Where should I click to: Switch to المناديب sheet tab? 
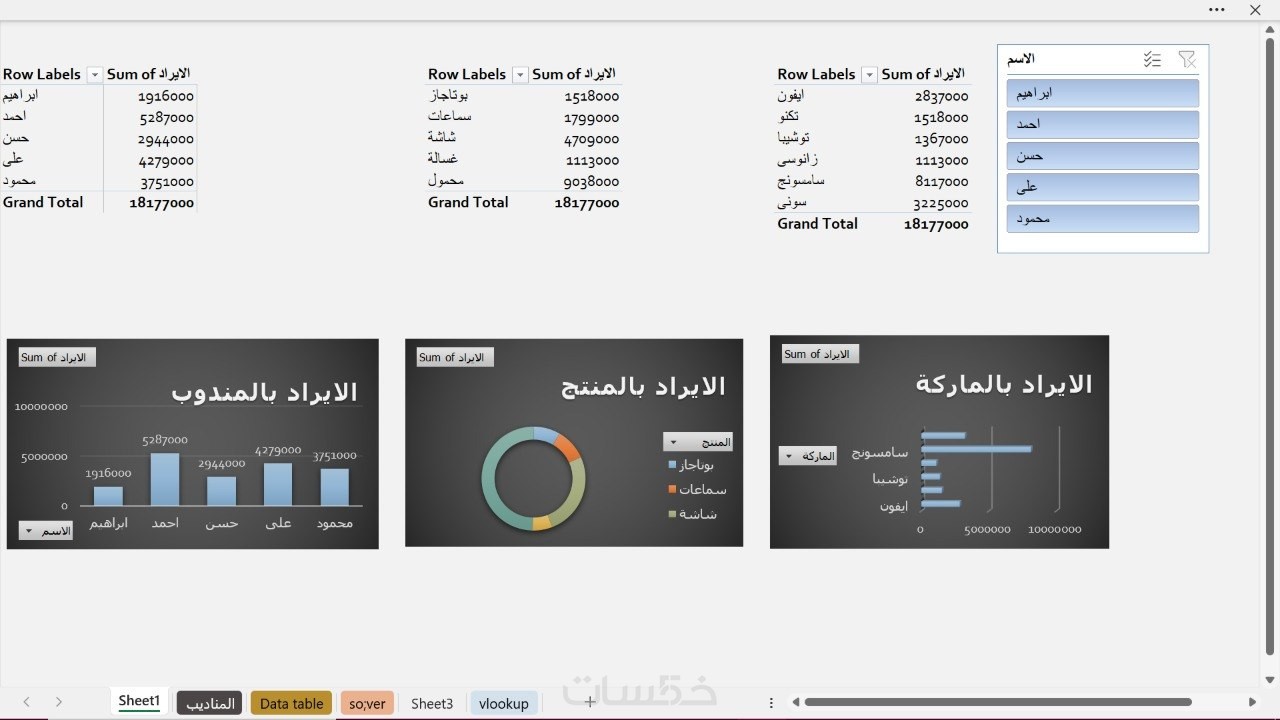coord(210,703)
